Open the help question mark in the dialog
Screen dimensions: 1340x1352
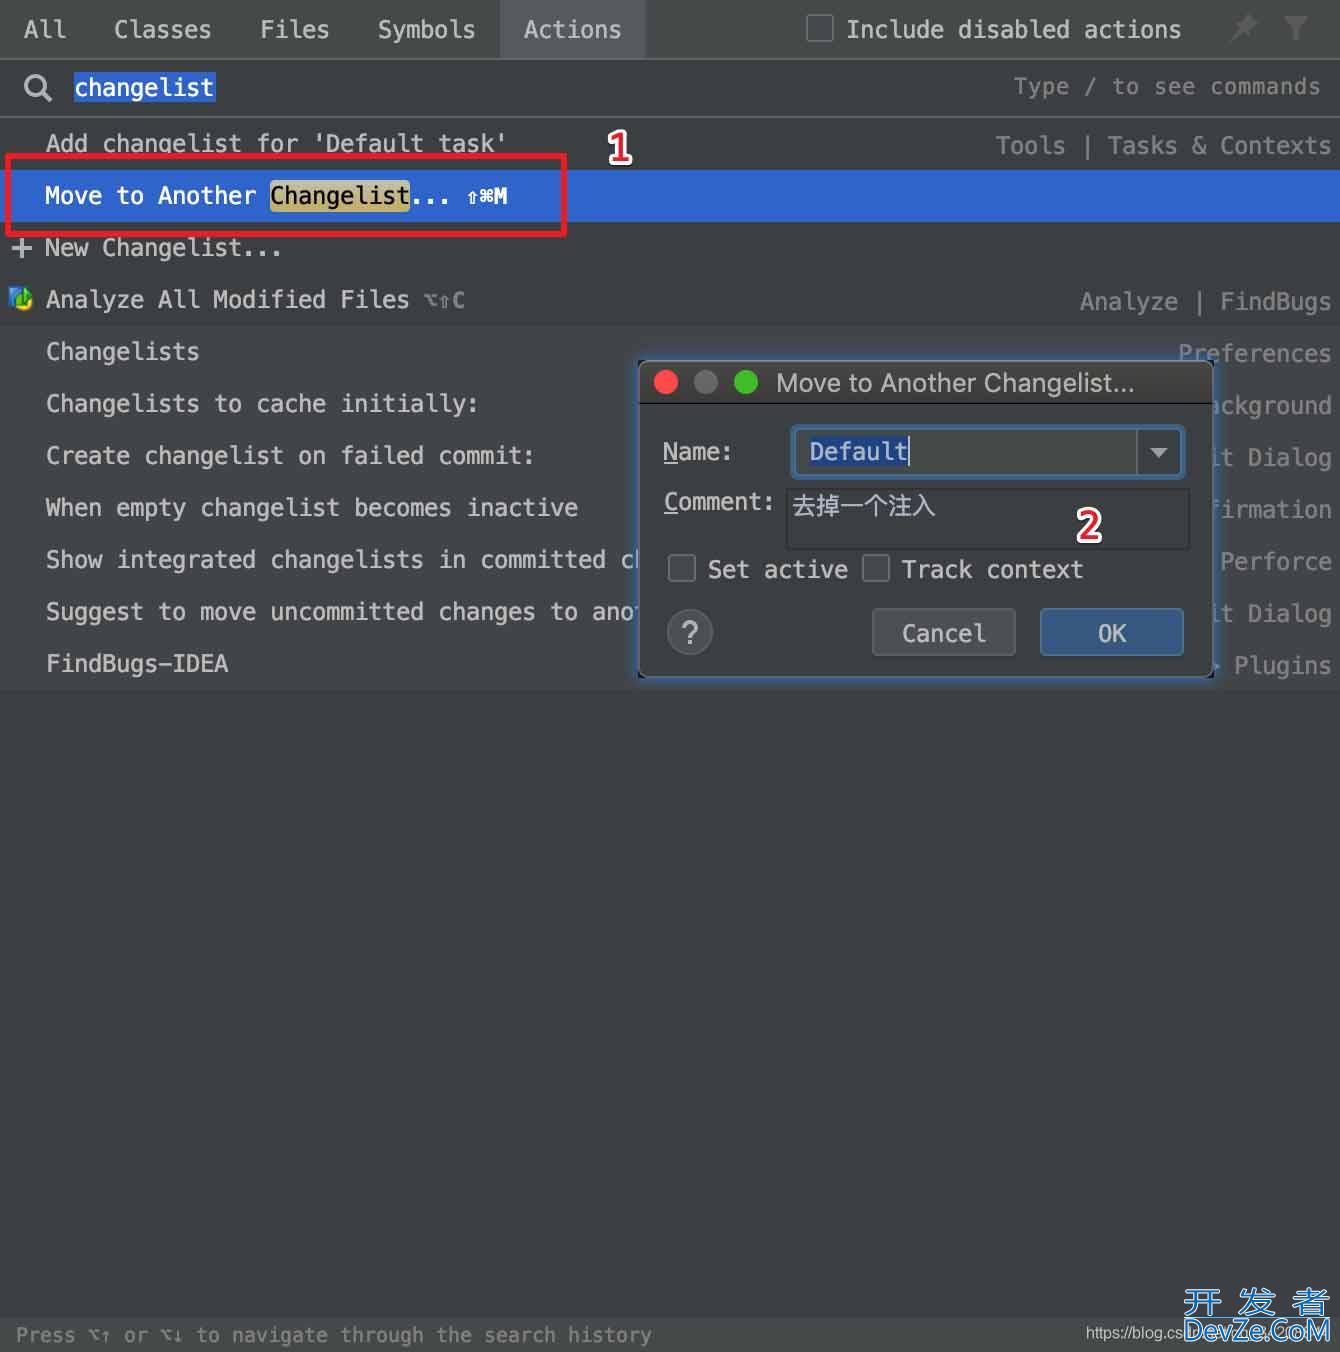(689, 633)
